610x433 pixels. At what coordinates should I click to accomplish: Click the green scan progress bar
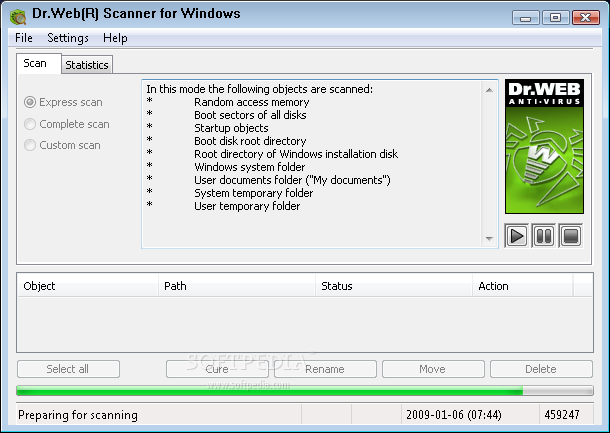click(x=270, y=391)
